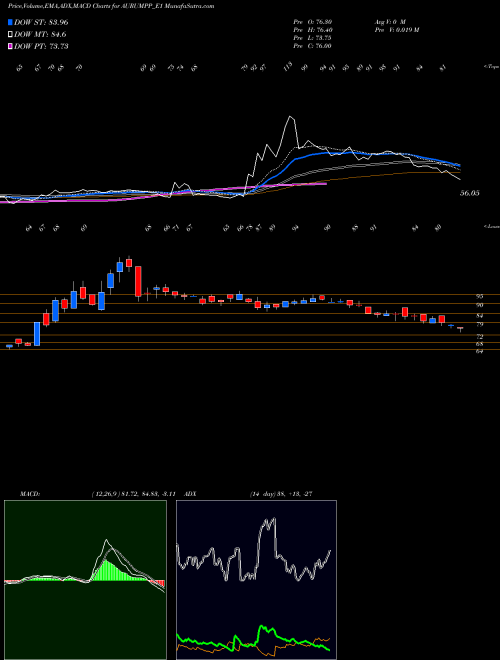Click the 113 top-value label above price peak
Viewport: 500px width, 660px height.
[288, 67]
